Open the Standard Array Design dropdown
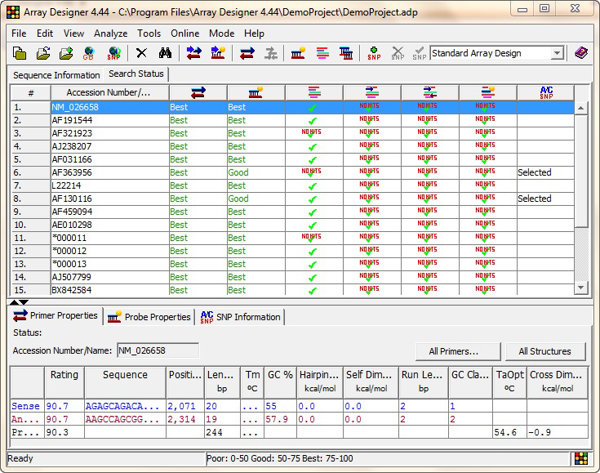Viewport: 600px width, 473px height. (x=557, y=53)
